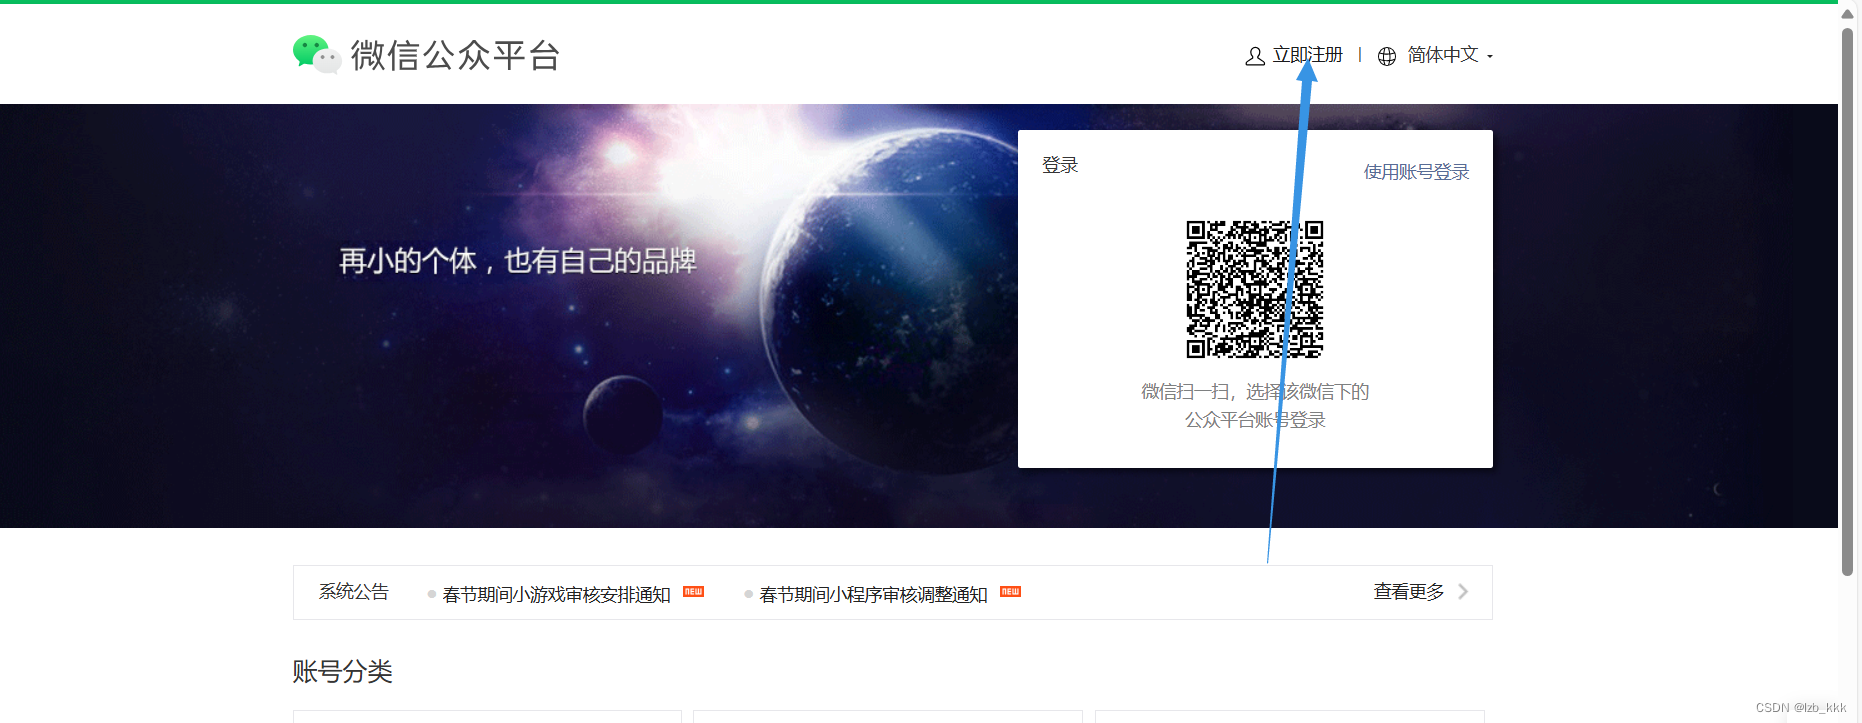
Task: Open 春节期间小游戏审核安排通知 announcement
Action: click(x=556, y=594)
